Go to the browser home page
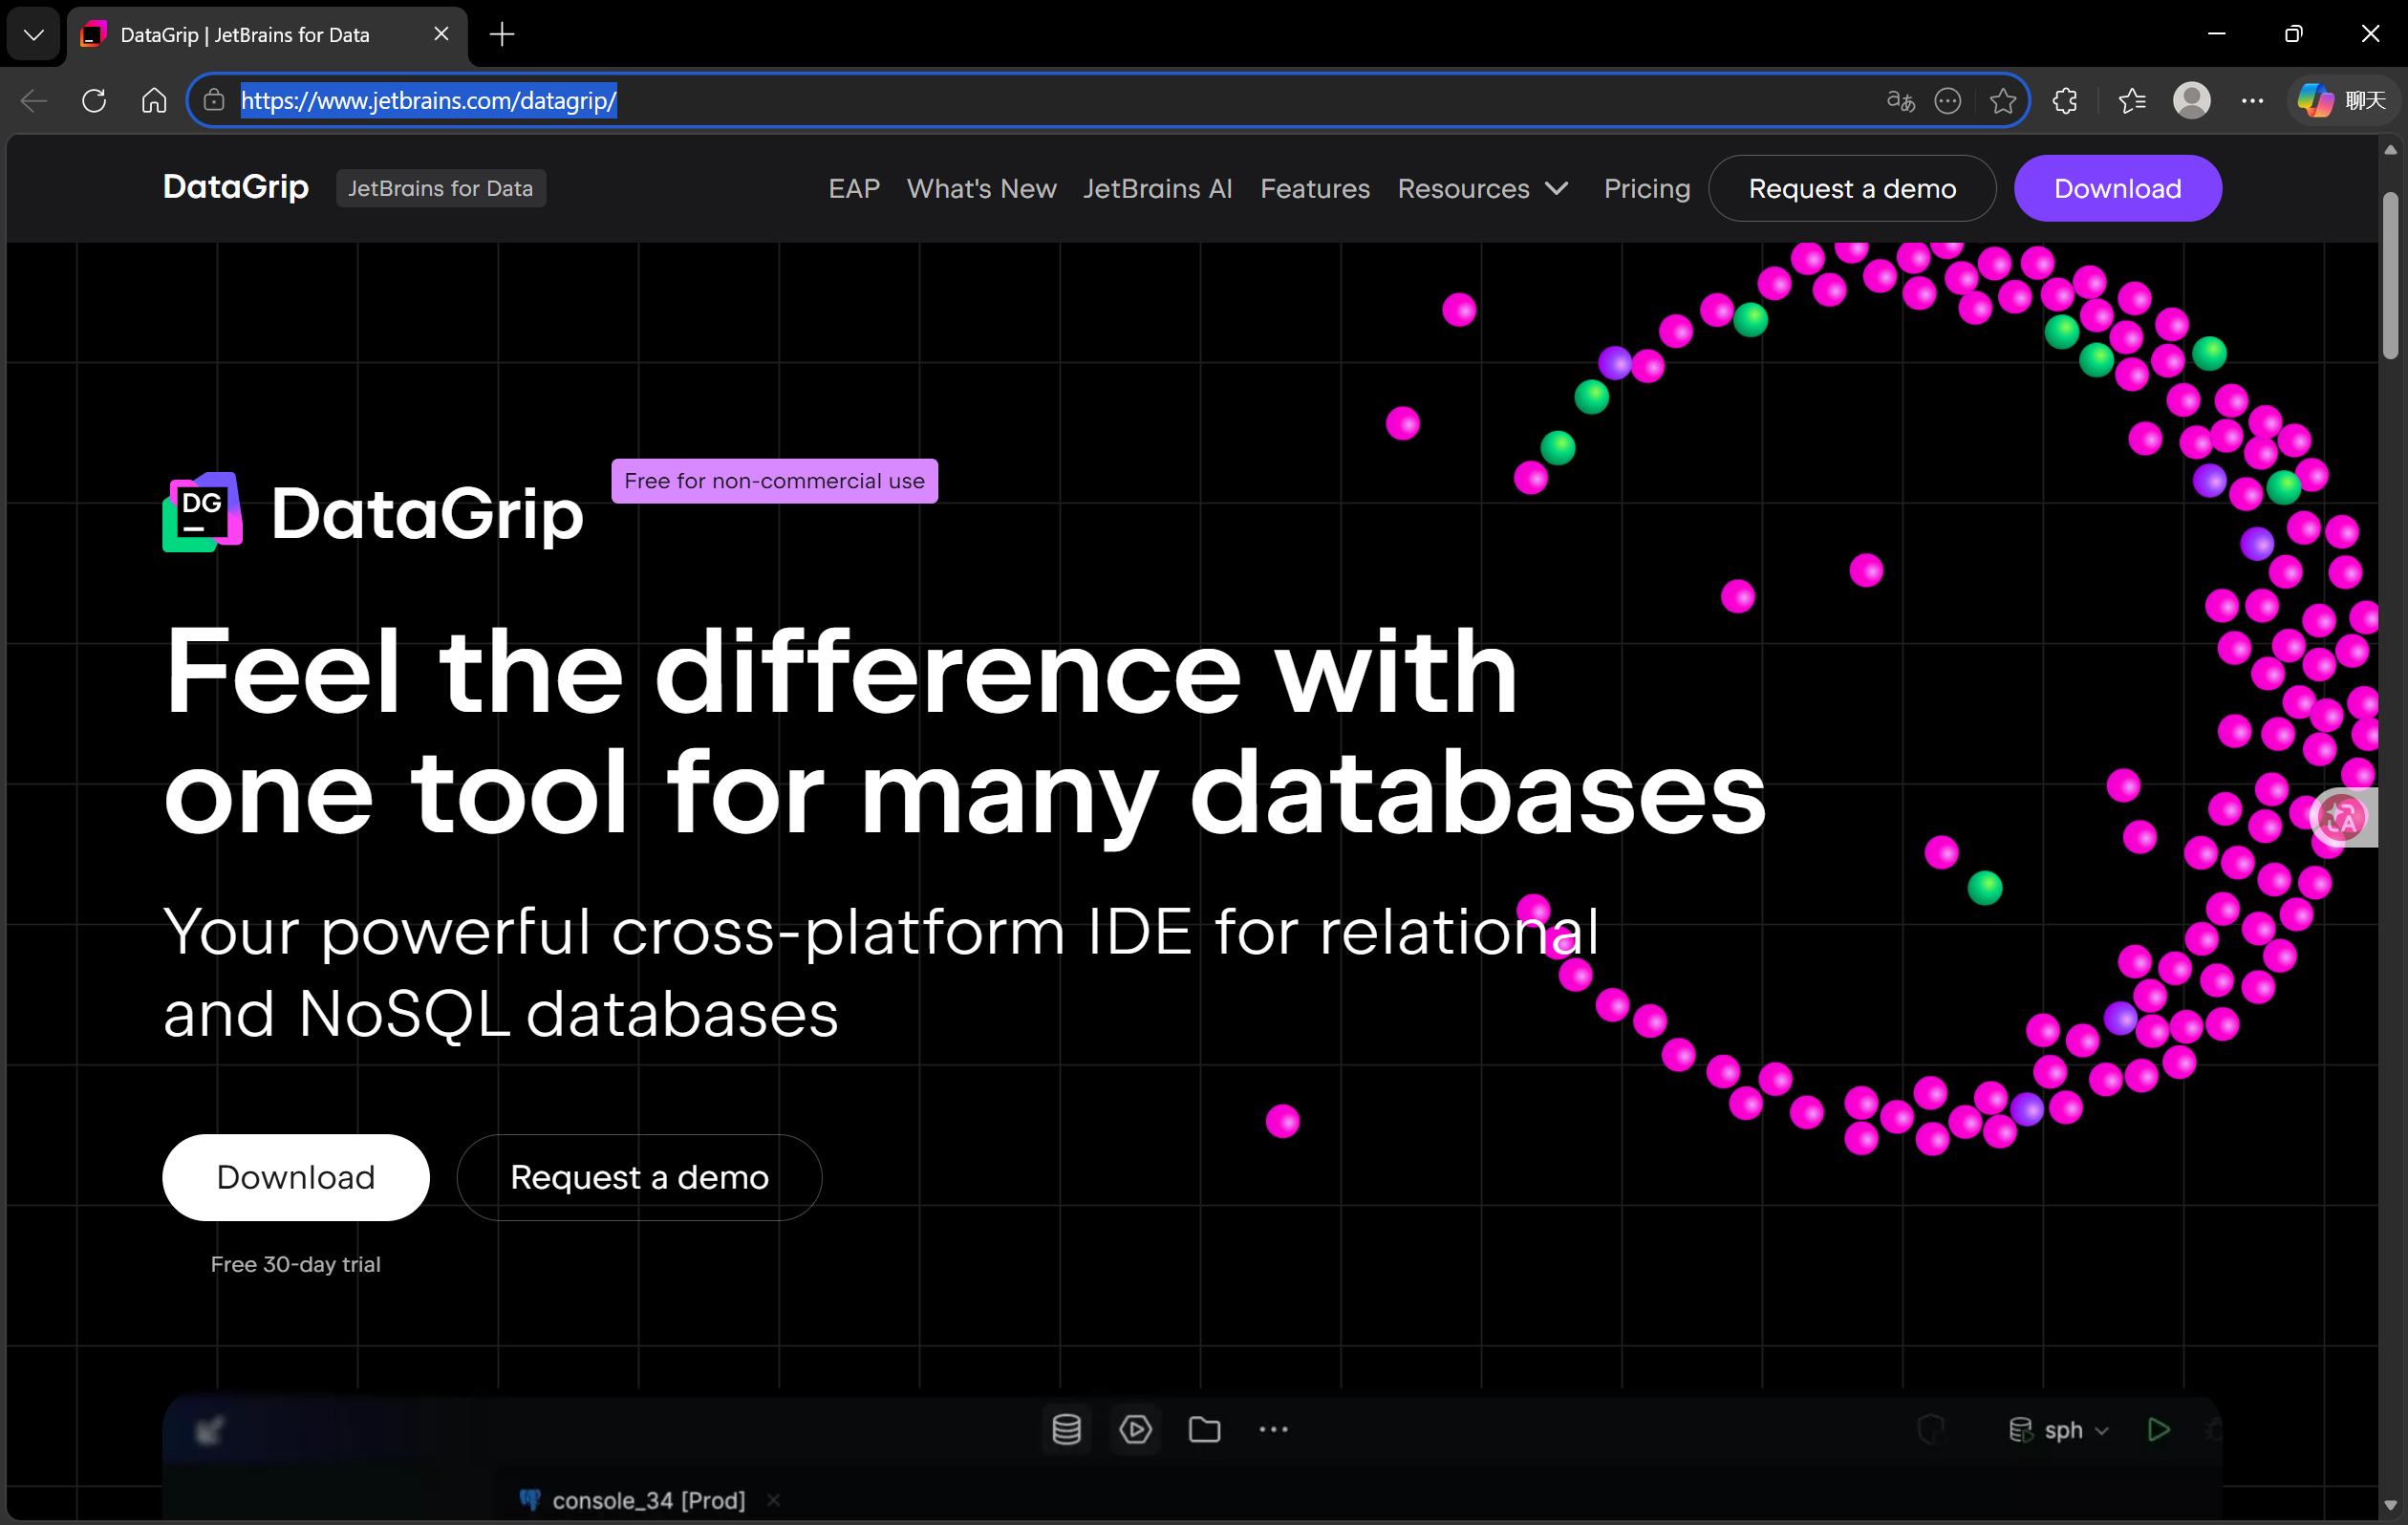2408x1525 pixels. pos(154,100)
